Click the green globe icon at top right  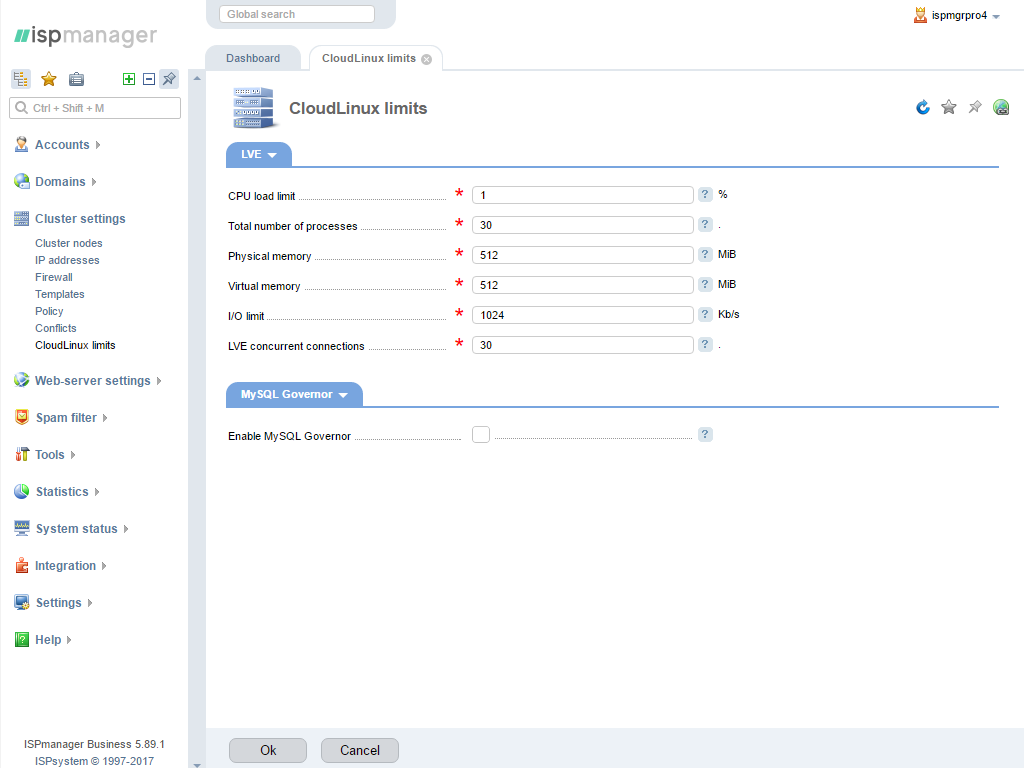point(1001,107)
